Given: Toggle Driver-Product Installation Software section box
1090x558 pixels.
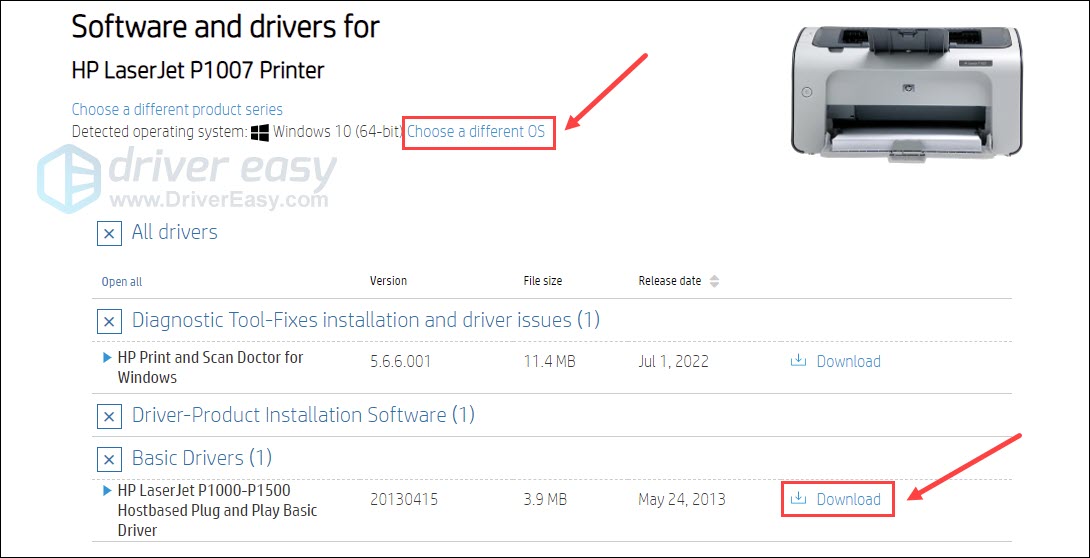Looking at the screenshot, I should pos(109,416).
